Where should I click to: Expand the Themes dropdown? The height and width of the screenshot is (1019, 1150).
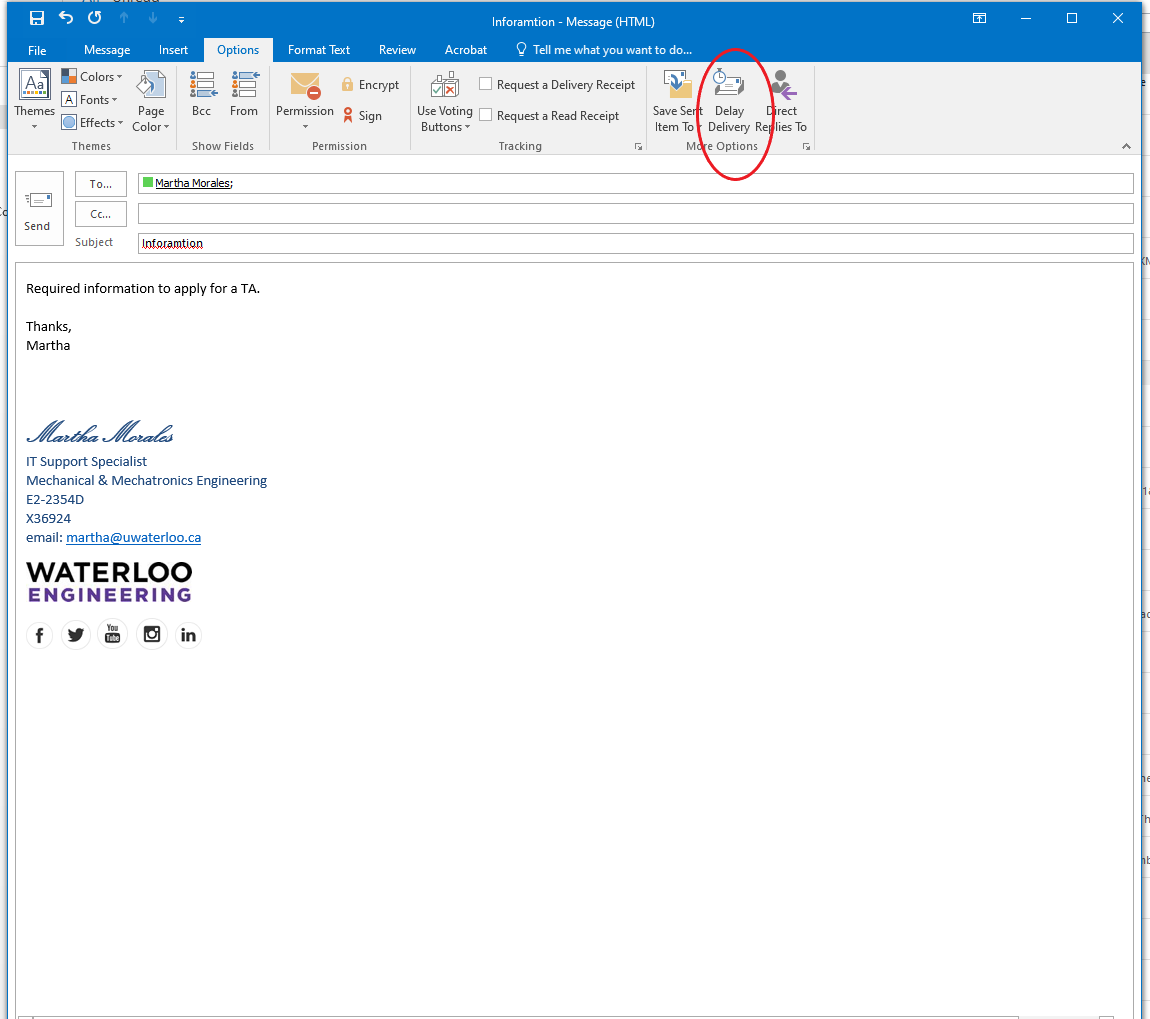34,100
